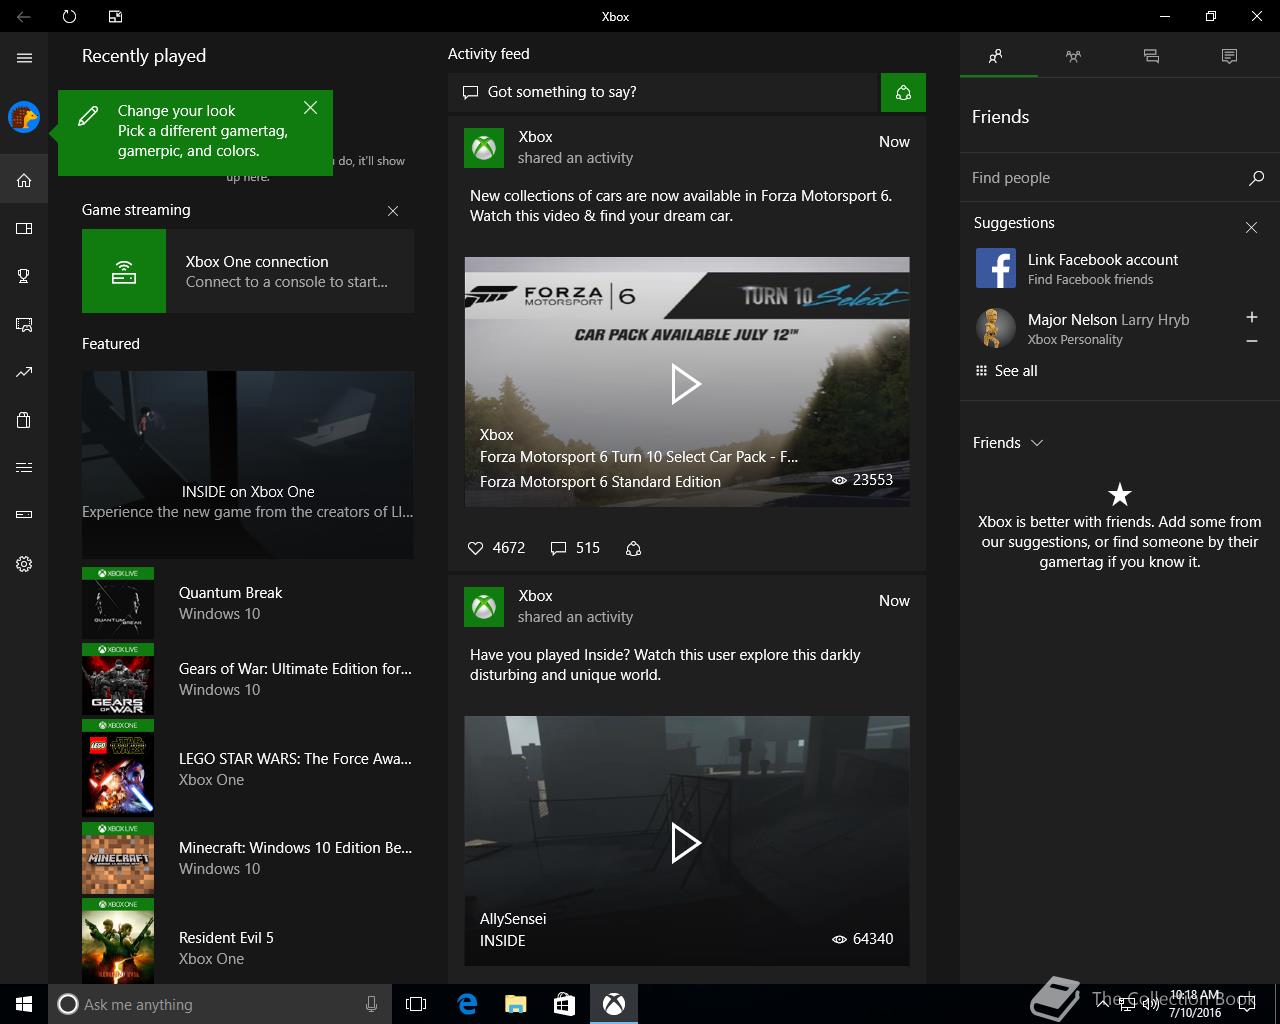Open the hamburger navigation menu
This screenshot has width=1280, height=1024.
pyautogui.click(x=24, y=58)
